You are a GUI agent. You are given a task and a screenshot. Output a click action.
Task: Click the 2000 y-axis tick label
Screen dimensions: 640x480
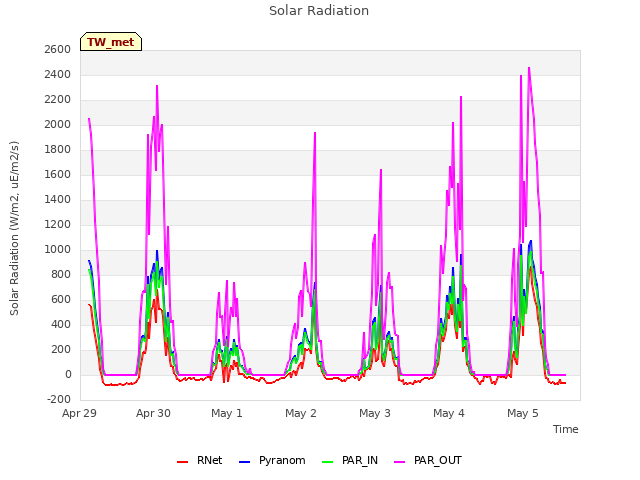[58, 124]
